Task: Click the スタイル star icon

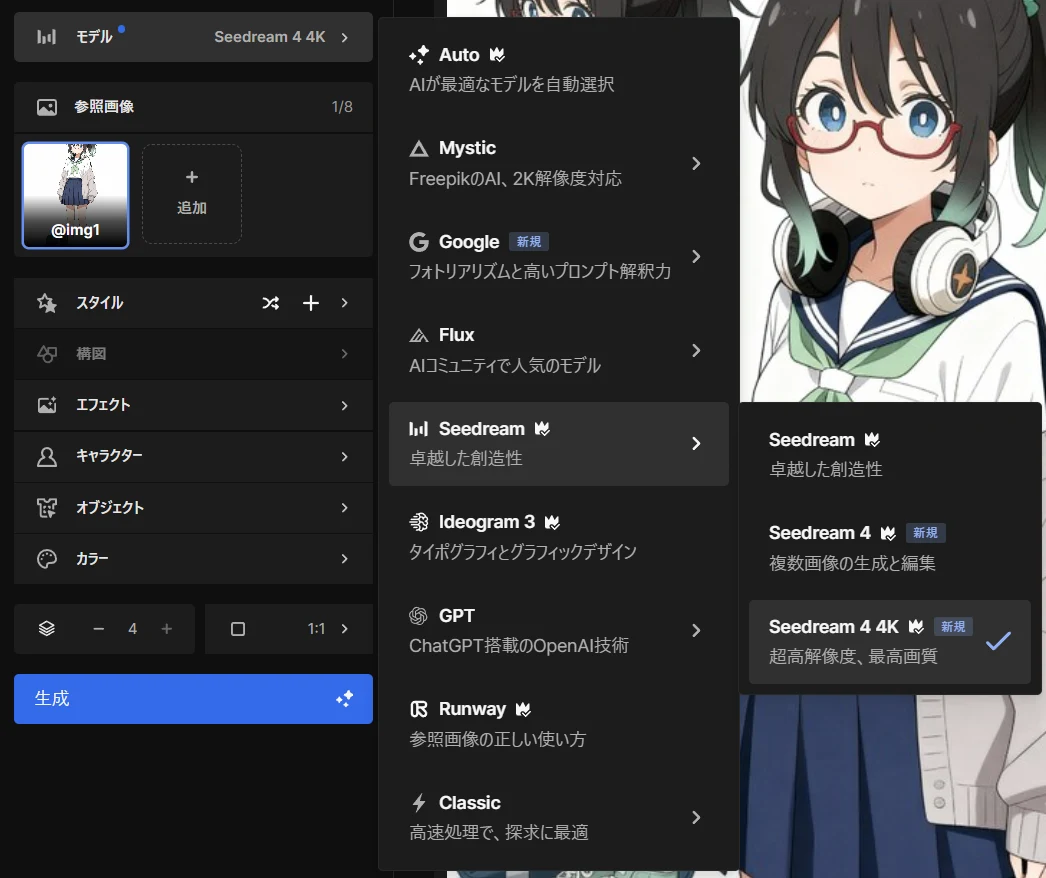Action: click(x=47, y=303)
